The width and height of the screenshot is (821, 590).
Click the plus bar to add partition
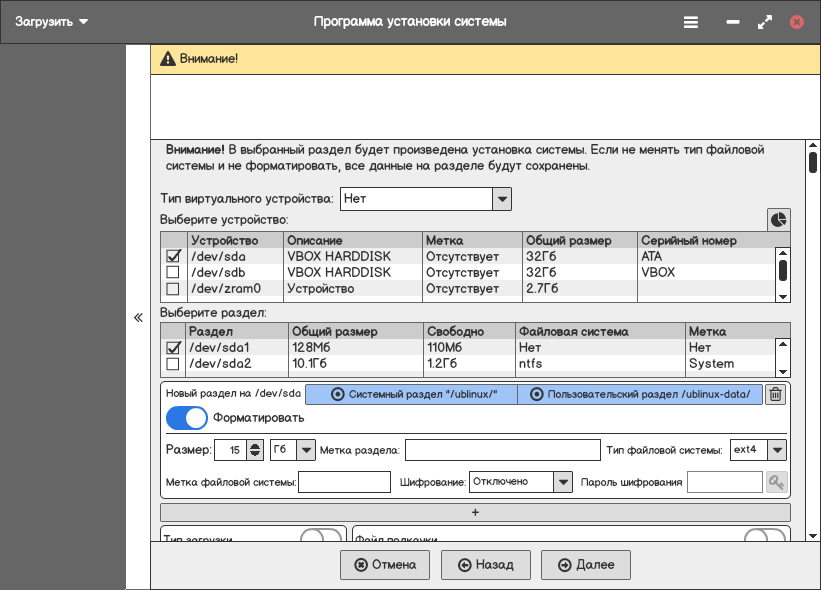point(475,512)
